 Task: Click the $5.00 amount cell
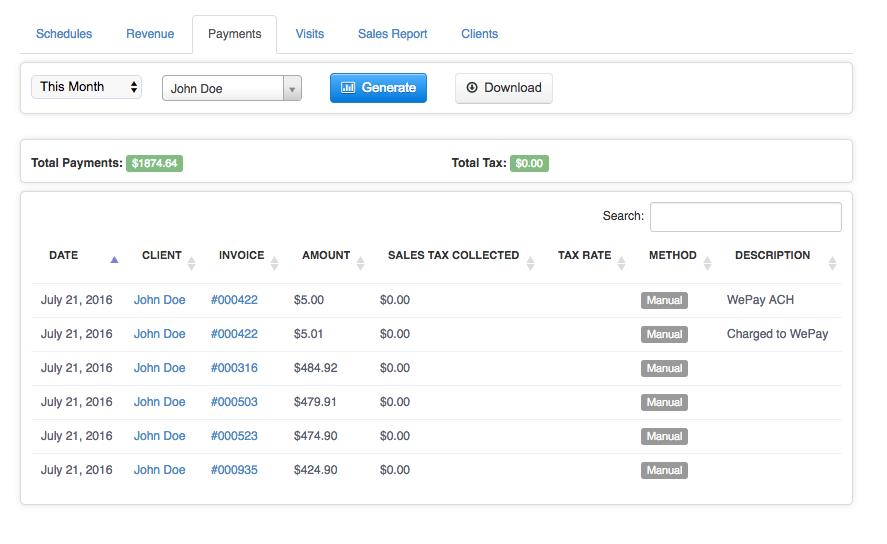point(309,300)
